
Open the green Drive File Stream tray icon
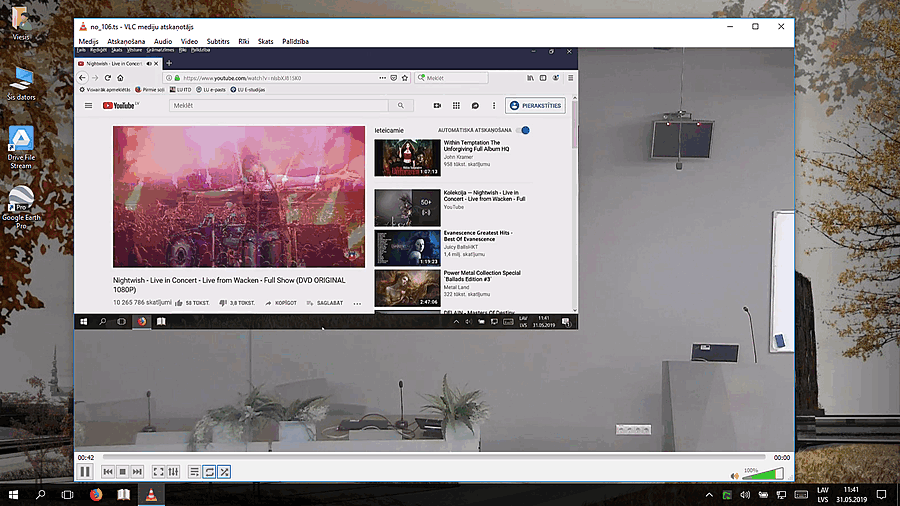[727, 495]
